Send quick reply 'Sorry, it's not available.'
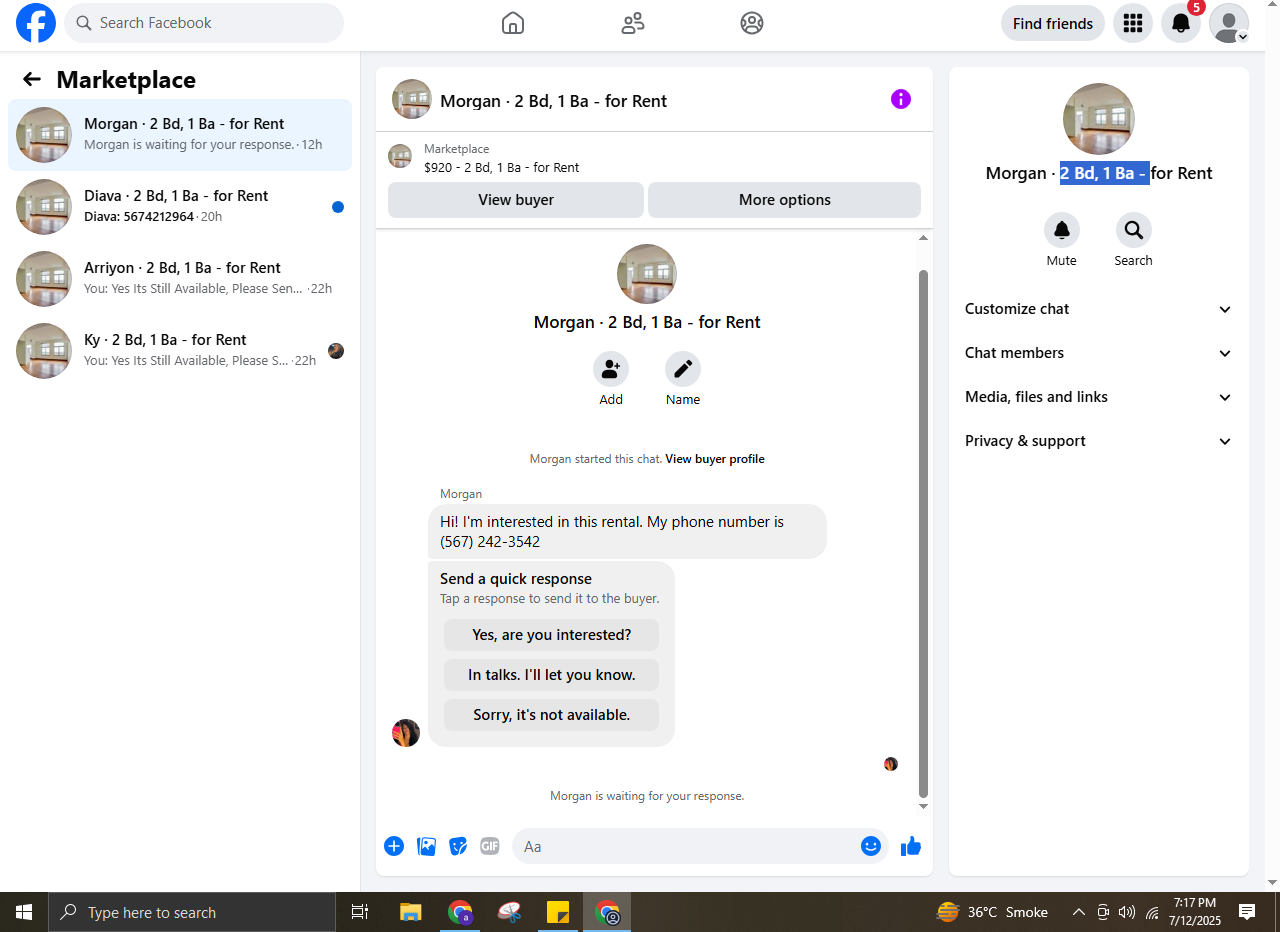The width and height of the screenshot is (1280, 932). [552, 715]
